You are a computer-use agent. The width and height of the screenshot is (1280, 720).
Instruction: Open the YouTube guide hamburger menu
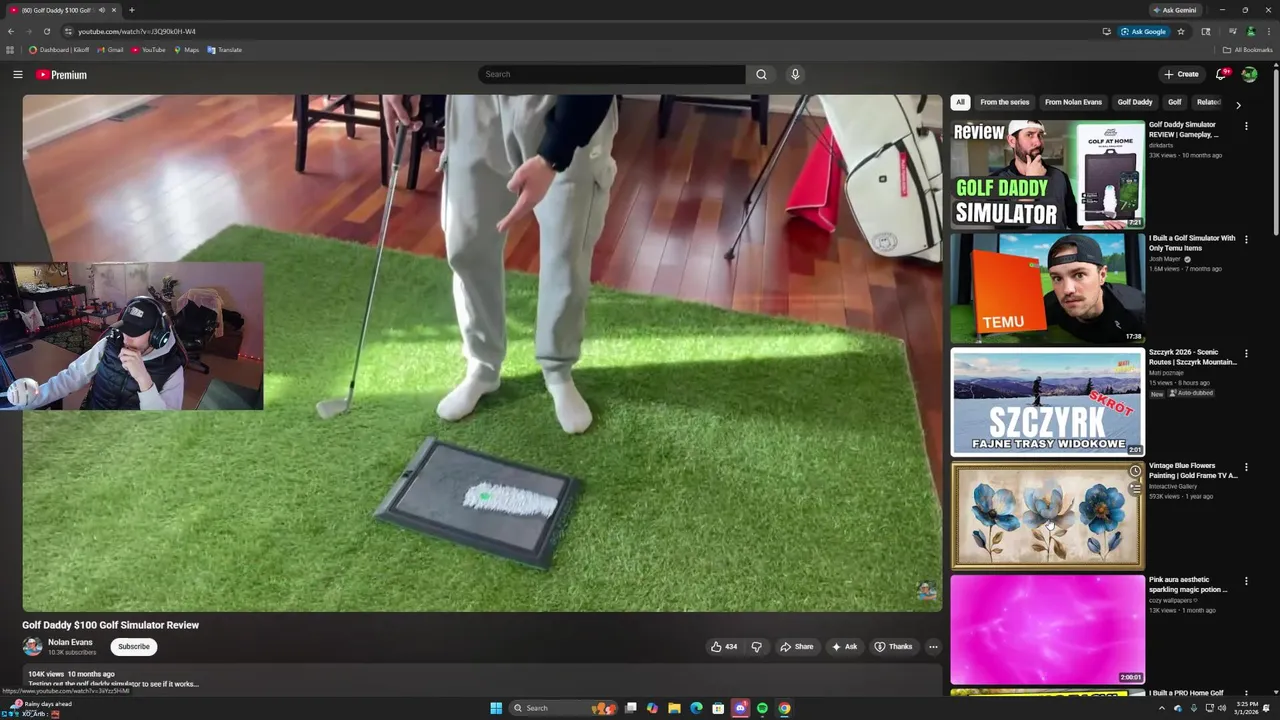[x=17, y=74]
